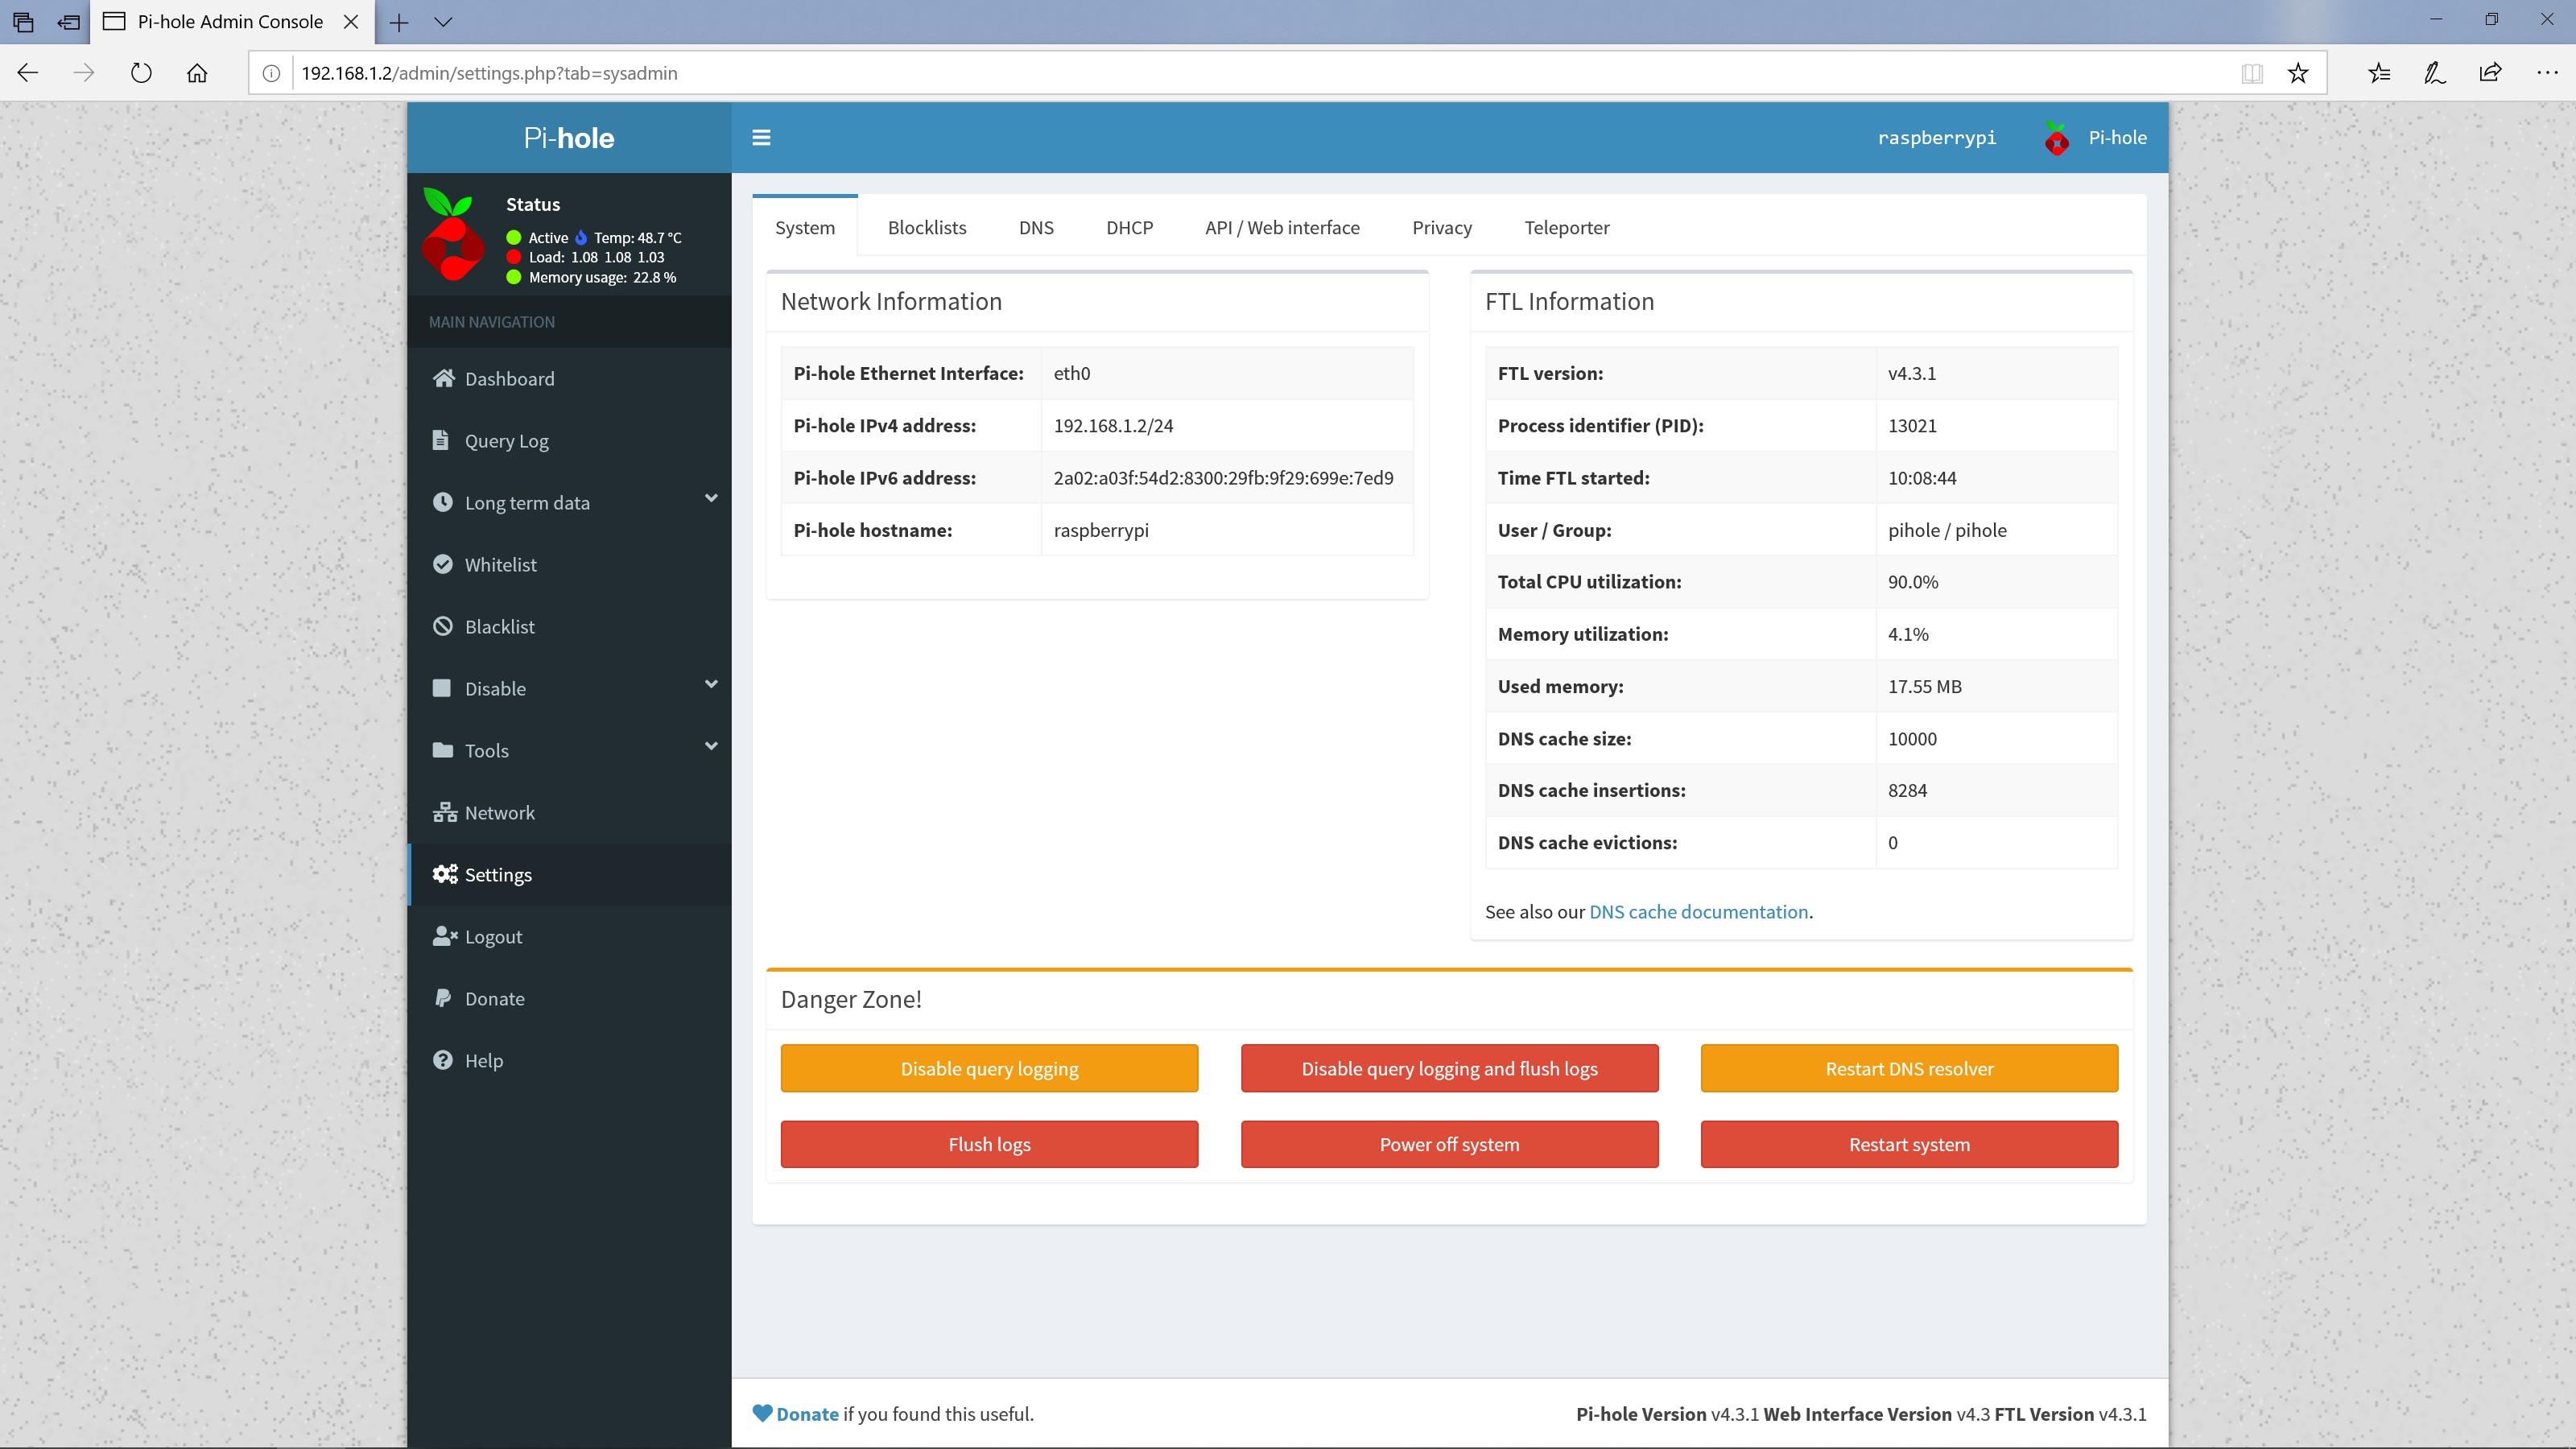Click the IPv4 address 192.168.1.2/24 value
The width and height of the screenshot is (2576, 1449).
pyautogui.click(x=1113, y=425)
